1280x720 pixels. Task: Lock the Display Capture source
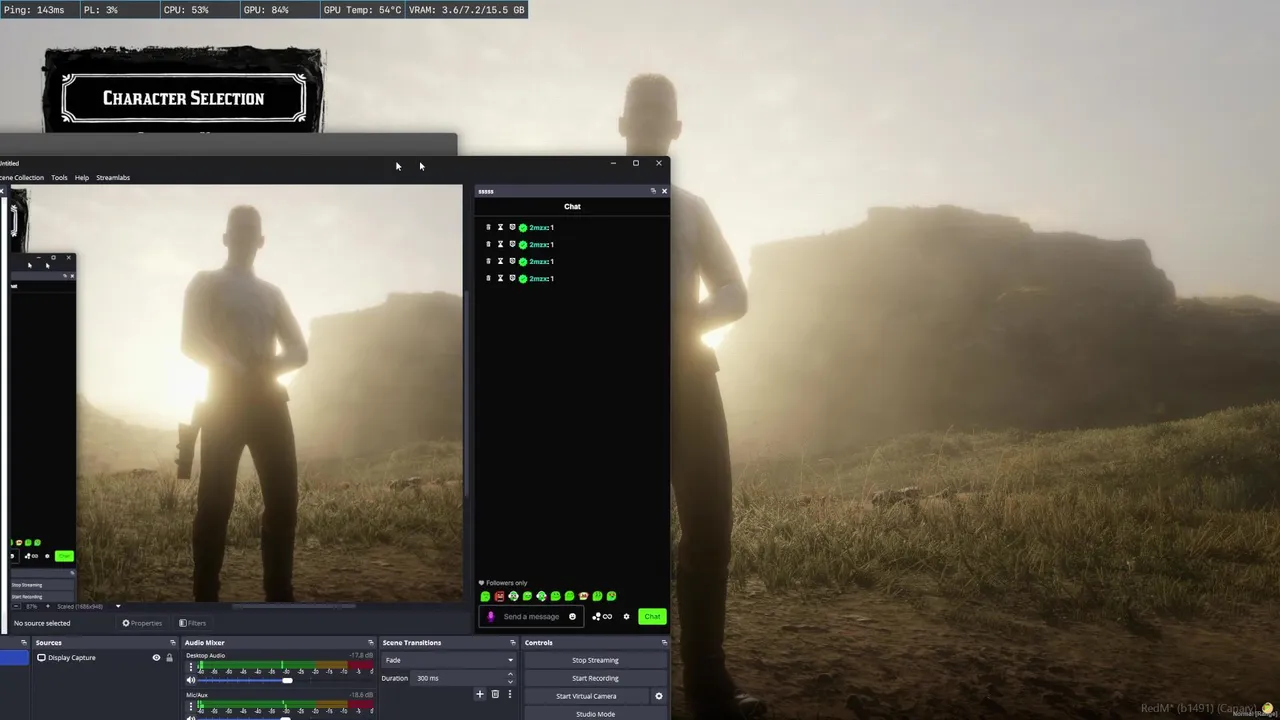[x=169, y=658]
